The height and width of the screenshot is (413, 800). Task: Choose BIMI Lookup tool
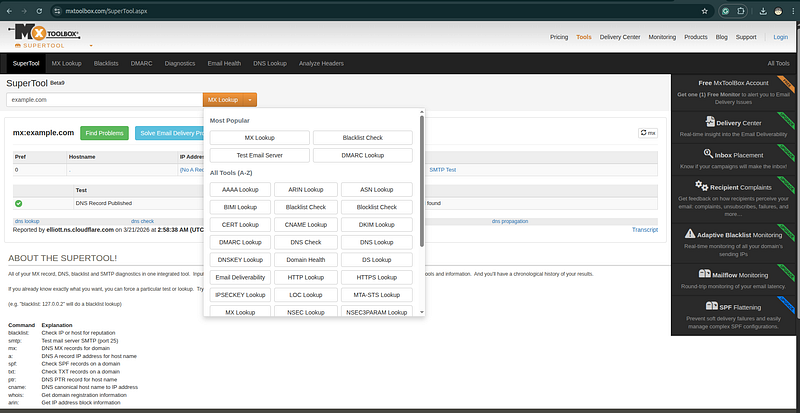pos(240,207)
